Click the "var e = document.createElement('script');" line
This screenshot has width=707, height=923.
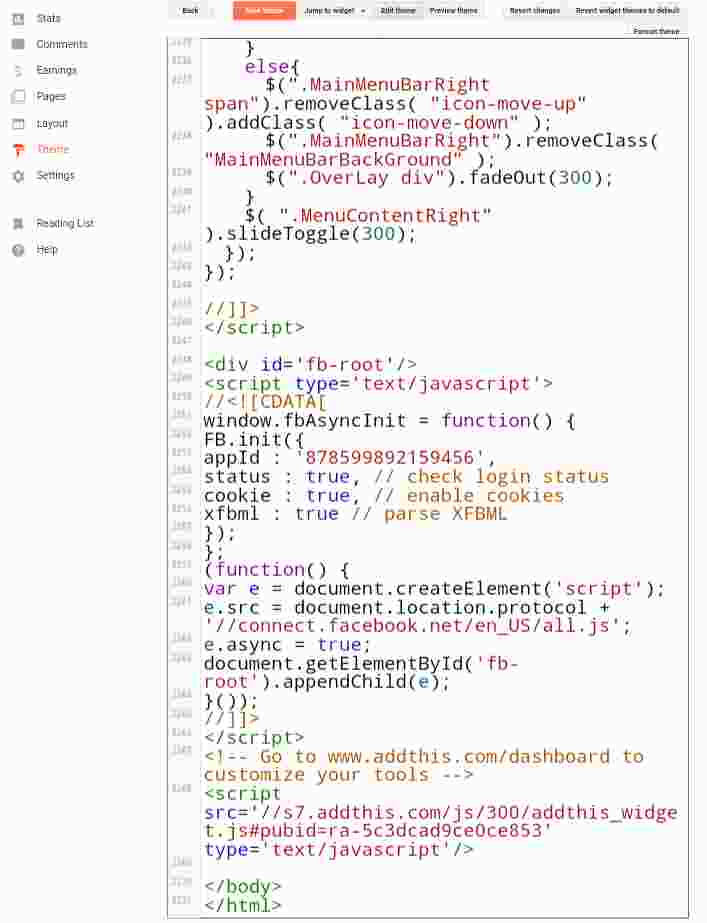tap(434, 589)
